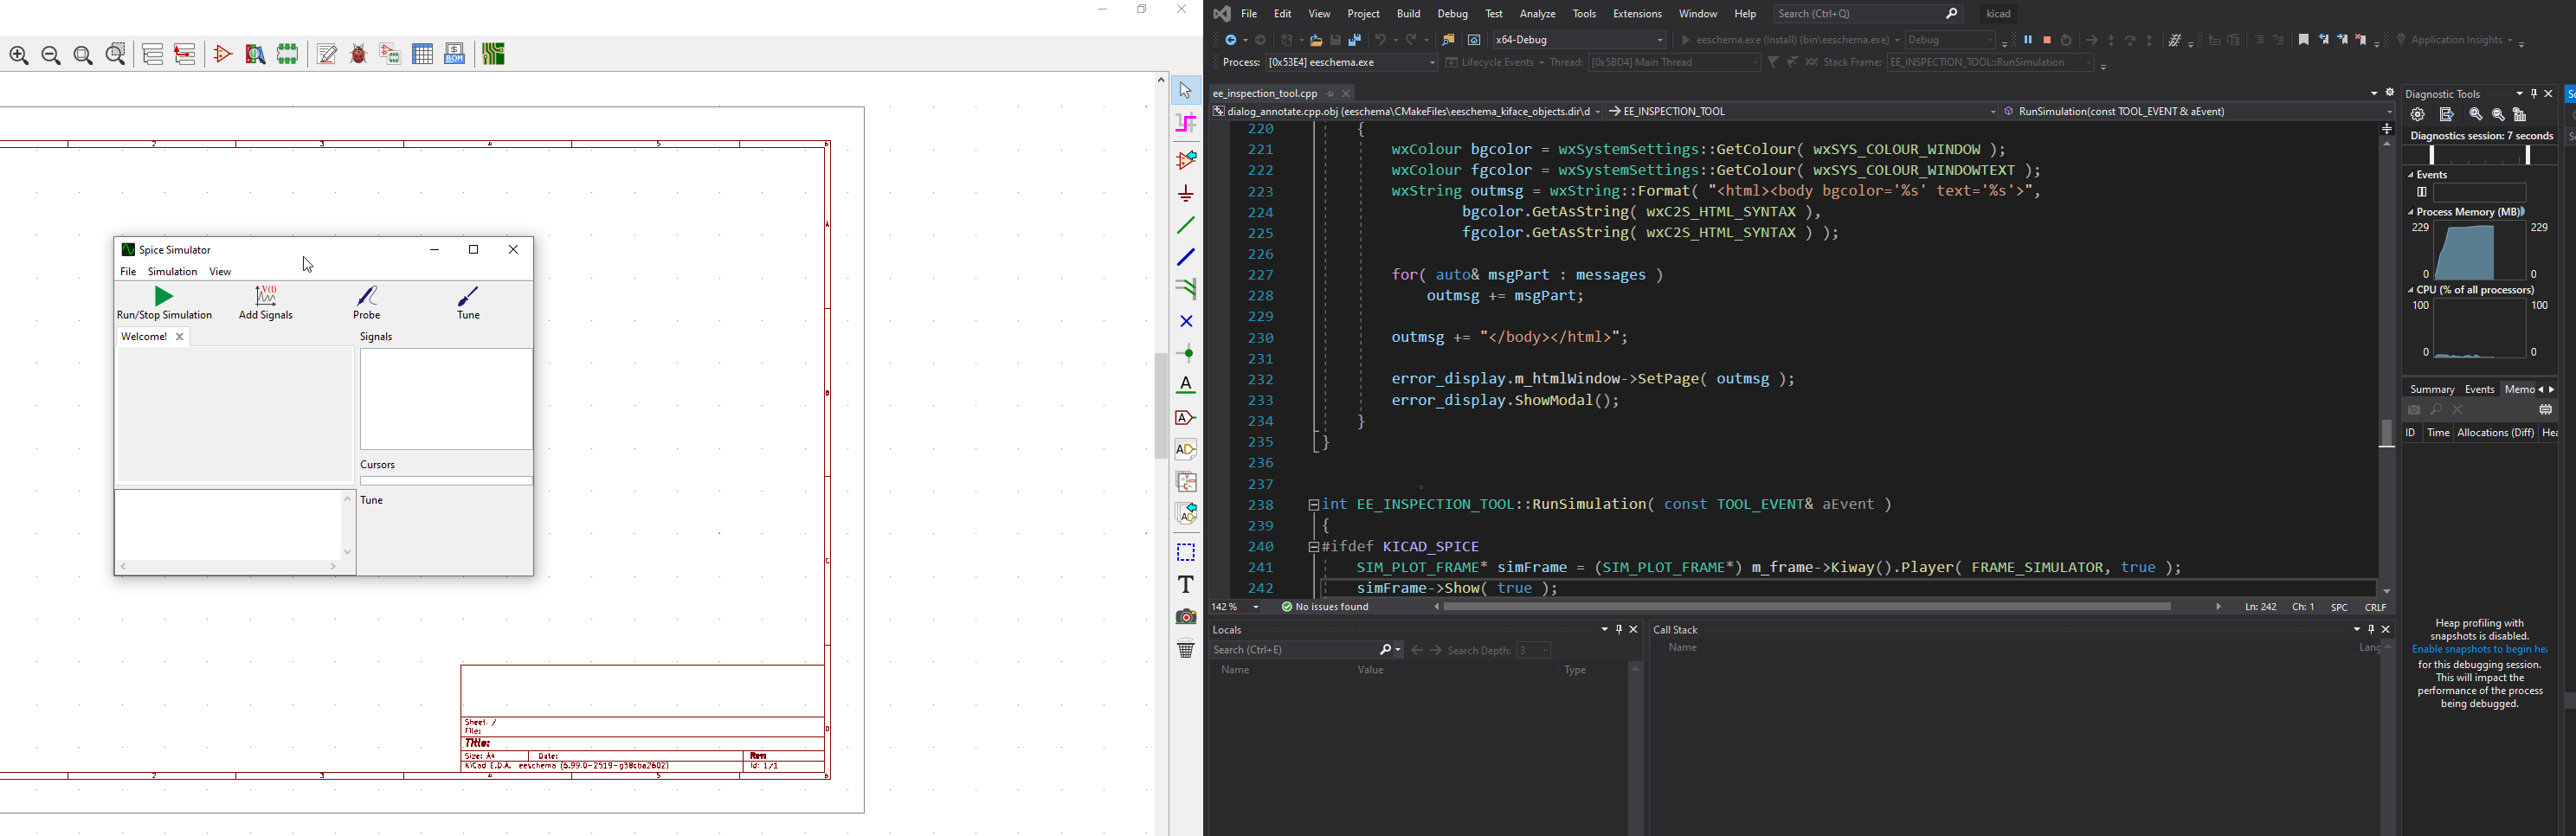Click Probe in Spice Simulator

click(x=368, y=303)
